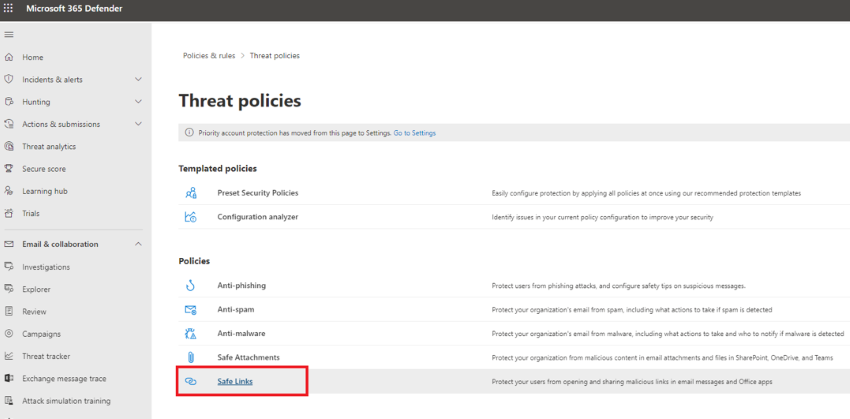Click the Safe Links chain icon
The image size is (850, 419).
(x=190, y=382)
